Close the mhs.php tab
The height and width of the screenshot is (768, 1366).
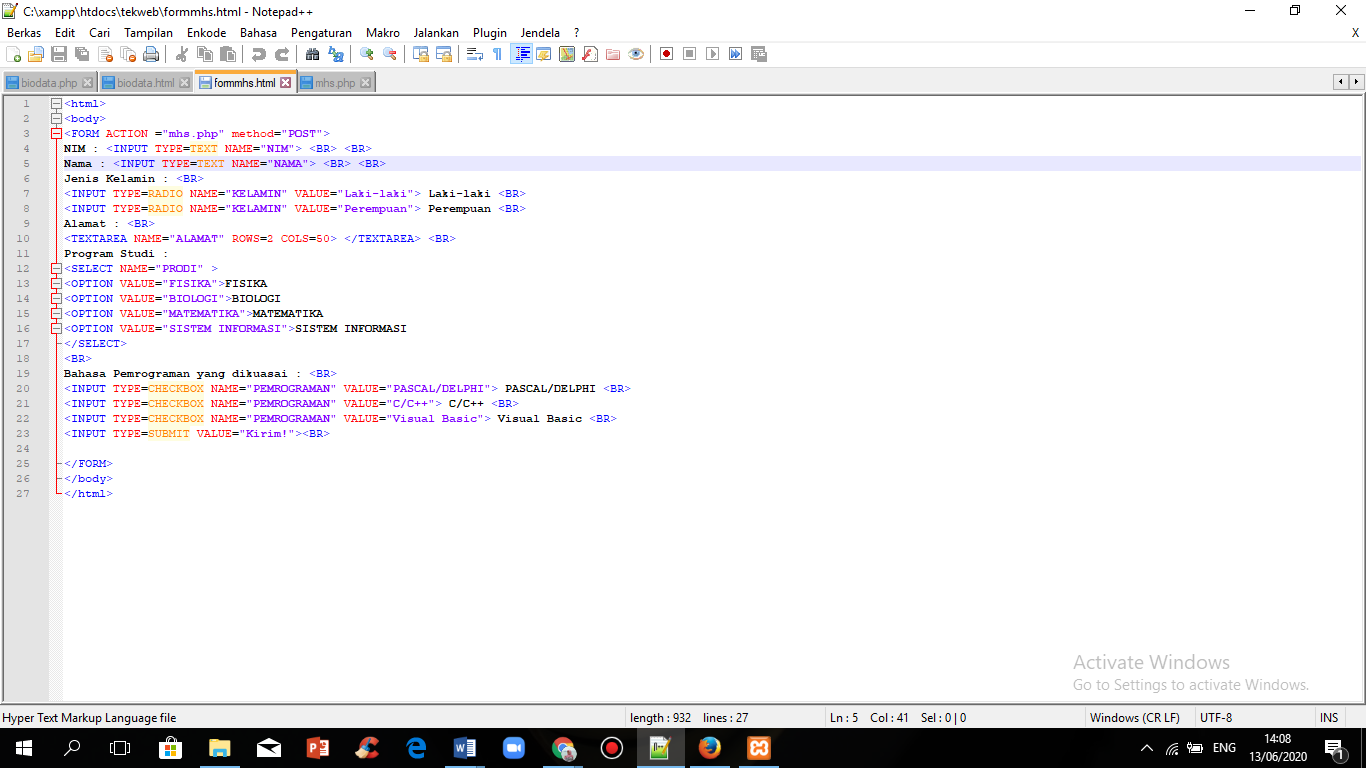[365, 83]
